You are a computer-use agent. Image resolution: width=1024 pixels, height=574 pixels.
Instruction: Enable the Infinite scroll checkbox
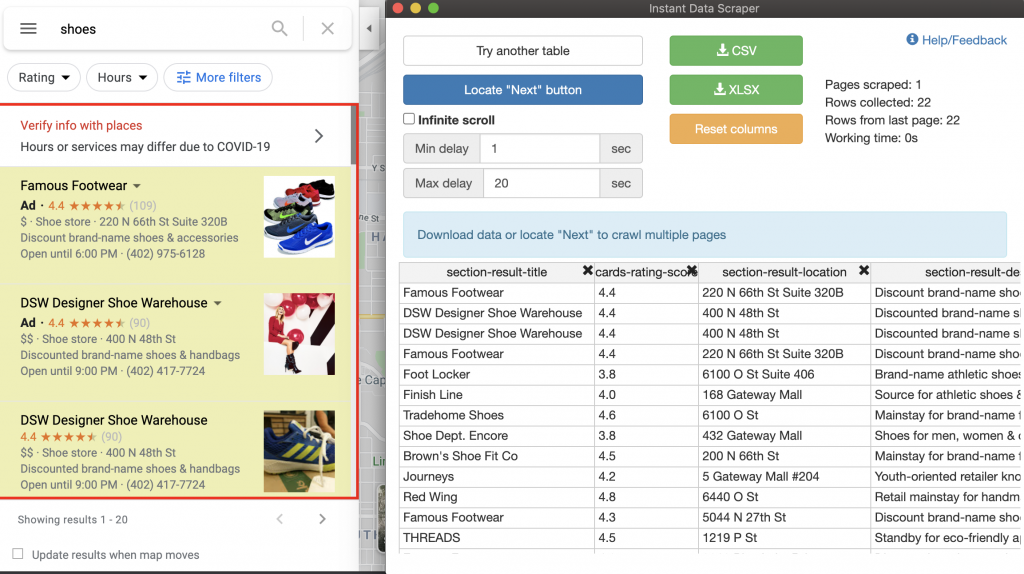point(409,119)
